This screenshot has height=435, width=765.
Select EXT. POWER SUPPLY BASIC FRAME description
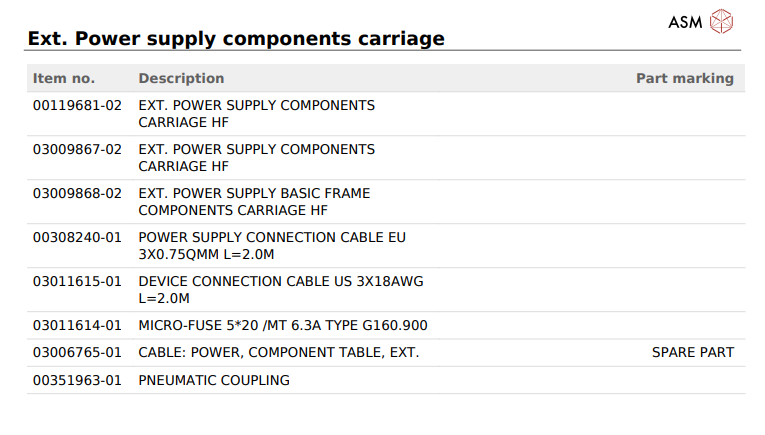[x=254, y=202]
